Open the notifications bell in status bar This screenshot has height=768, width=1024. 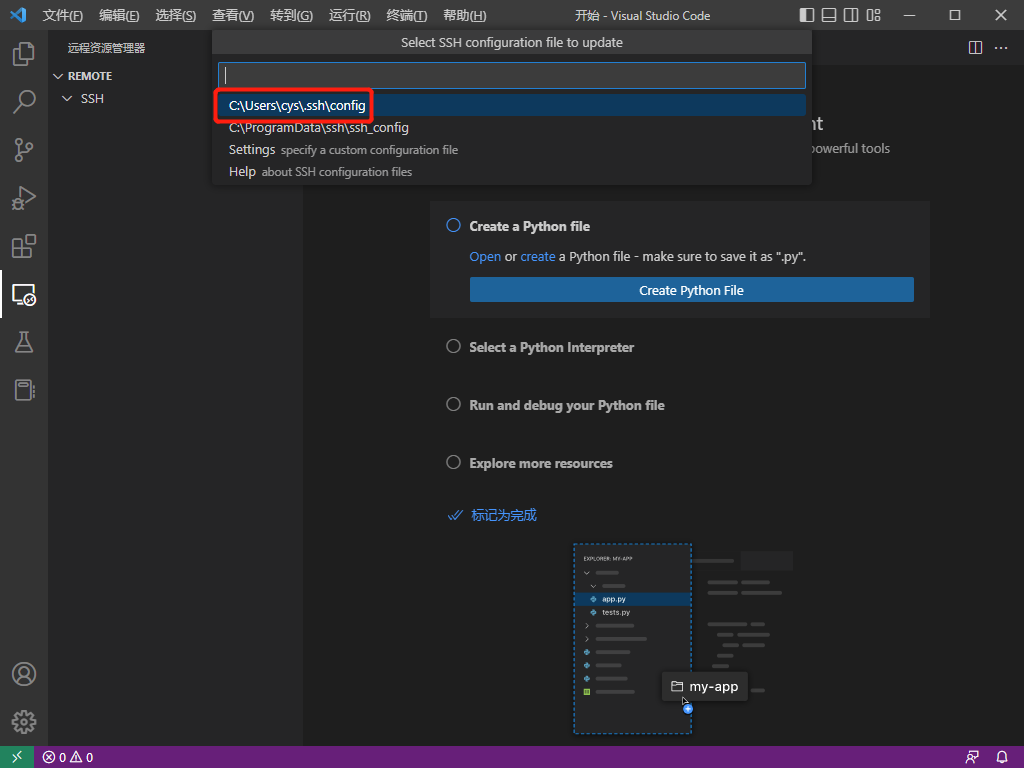pyautogui.click(x=1001, y=757)
